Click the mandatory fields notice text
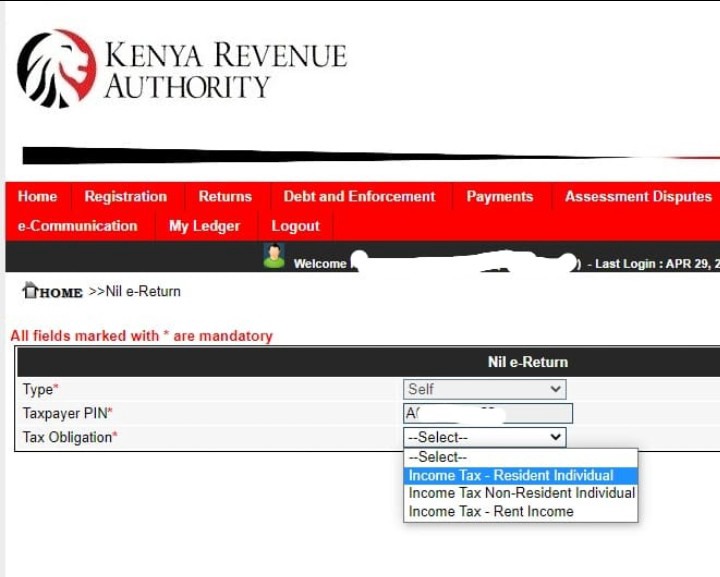 click(x=141, y=336)
